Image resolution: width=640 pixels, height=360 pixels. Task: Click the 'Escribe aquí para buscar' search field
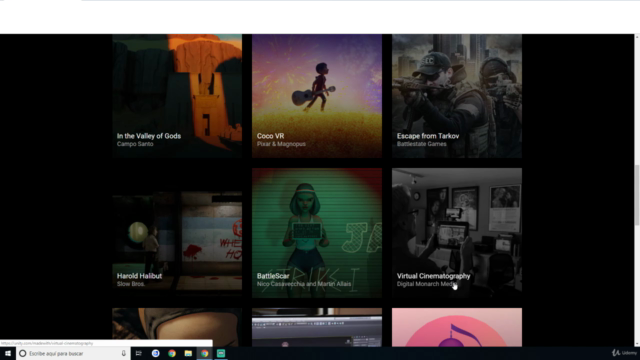[73, 353]
